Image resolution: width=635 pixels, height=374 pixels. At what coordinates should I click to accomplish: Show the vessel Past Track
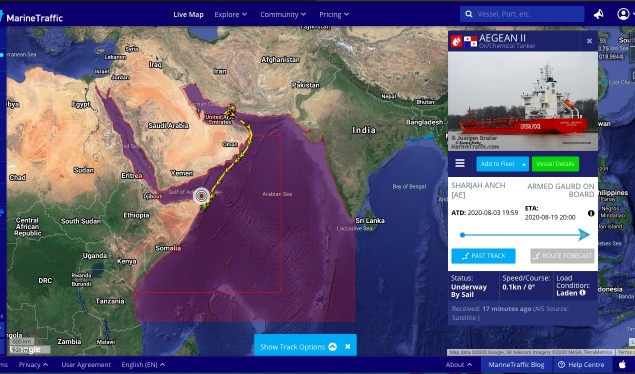483,256
